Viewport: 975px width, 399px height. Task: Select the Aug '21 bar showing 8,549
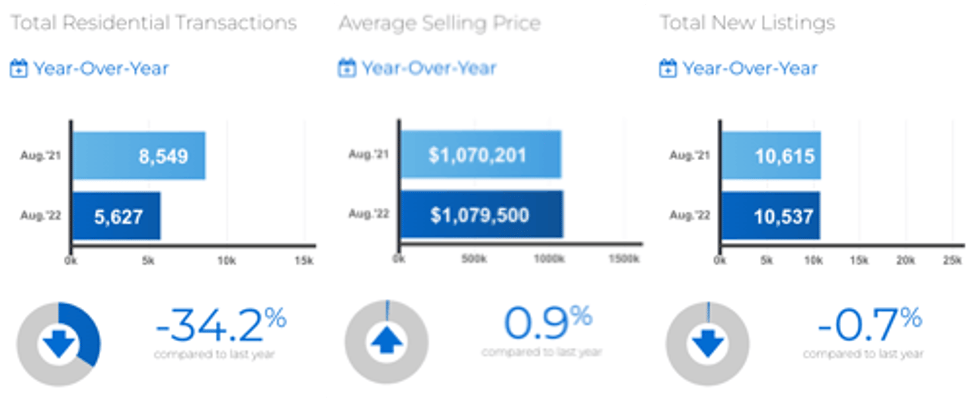point(139,155)
